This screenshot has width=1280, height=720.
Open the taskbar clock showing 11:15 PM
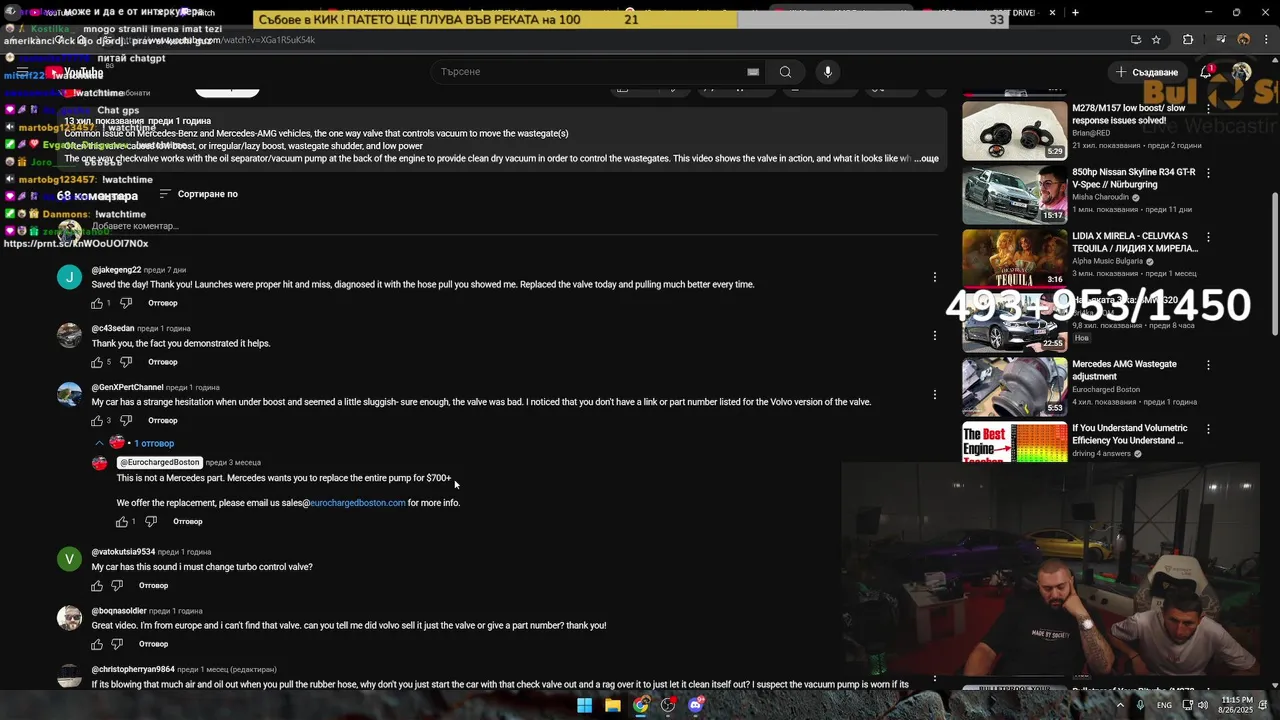pos(1237,705)
